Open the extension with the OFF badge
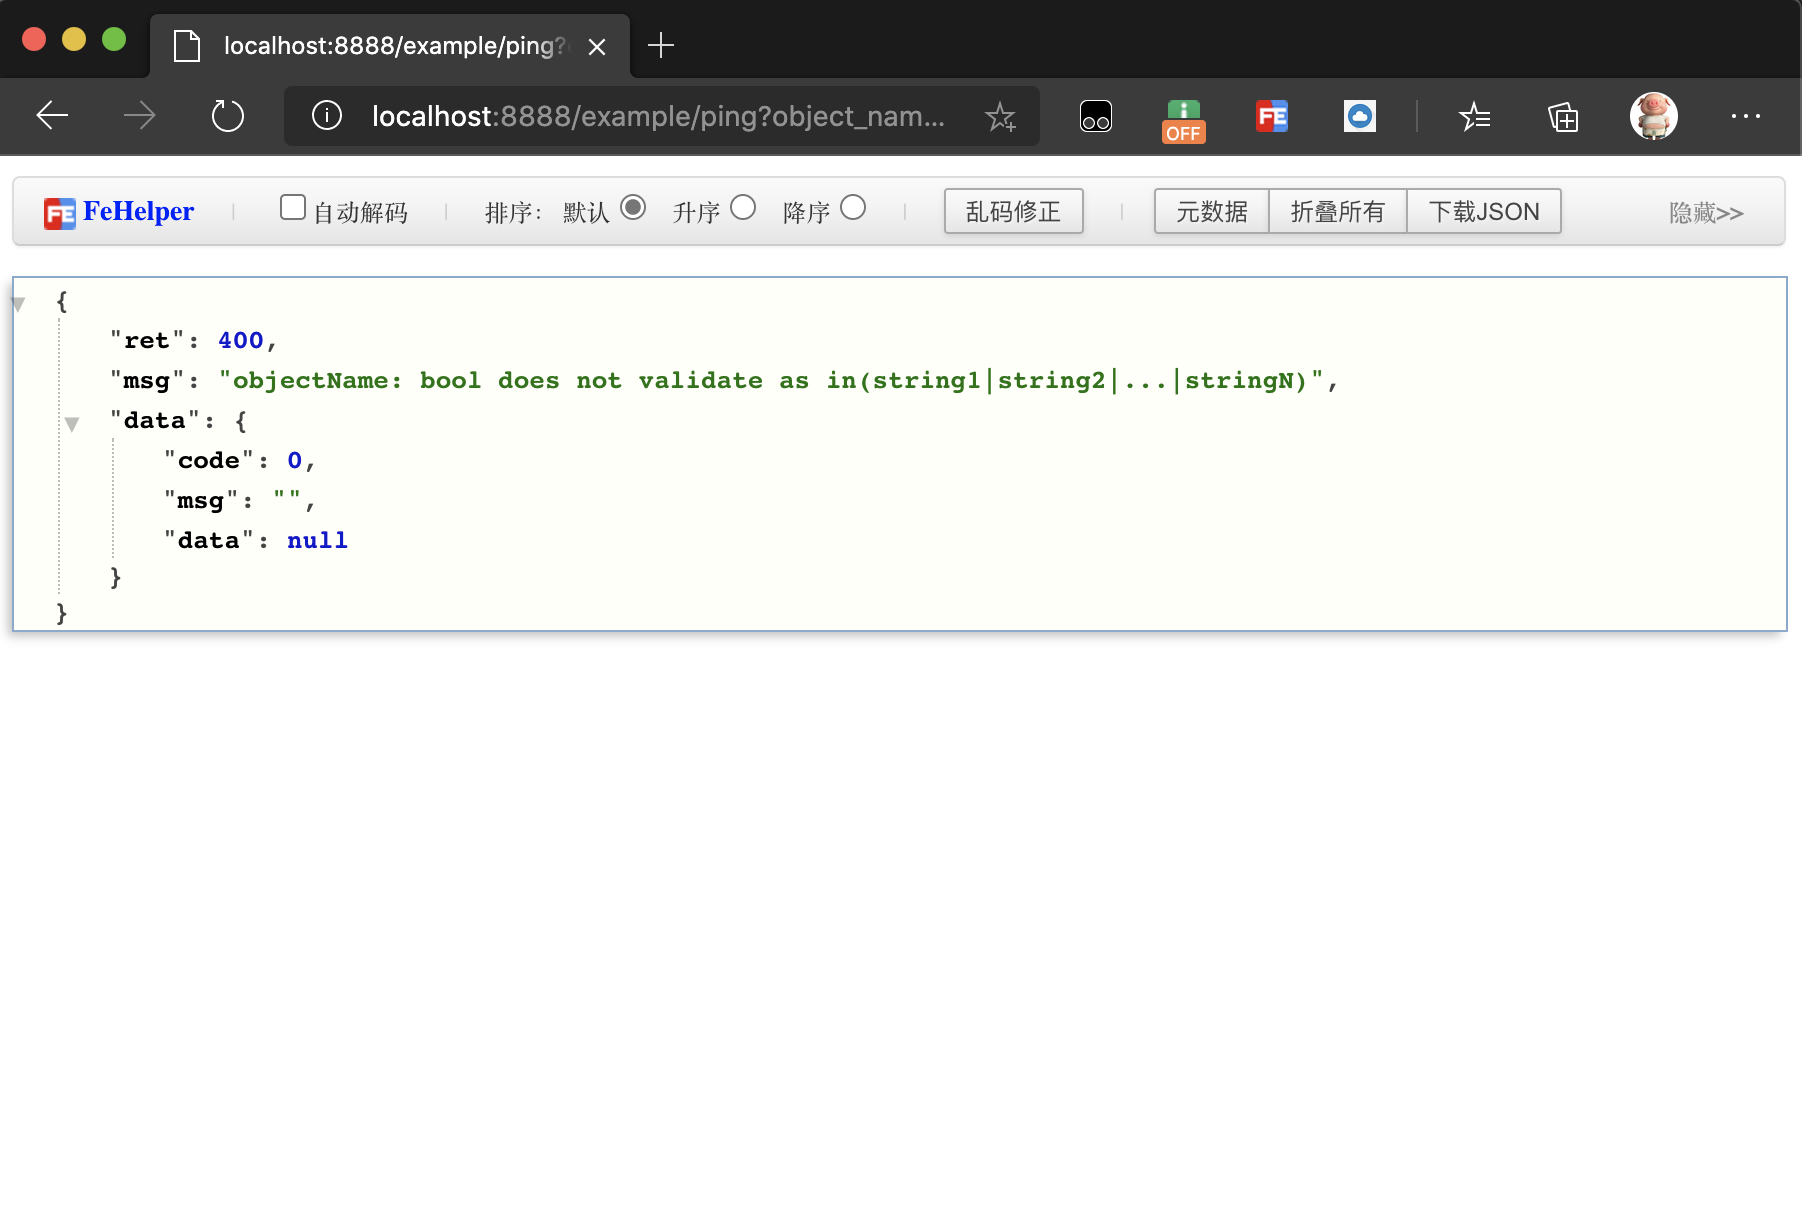The width and height of the screenshot is (1802, 1212). (x=1183, y=121)
